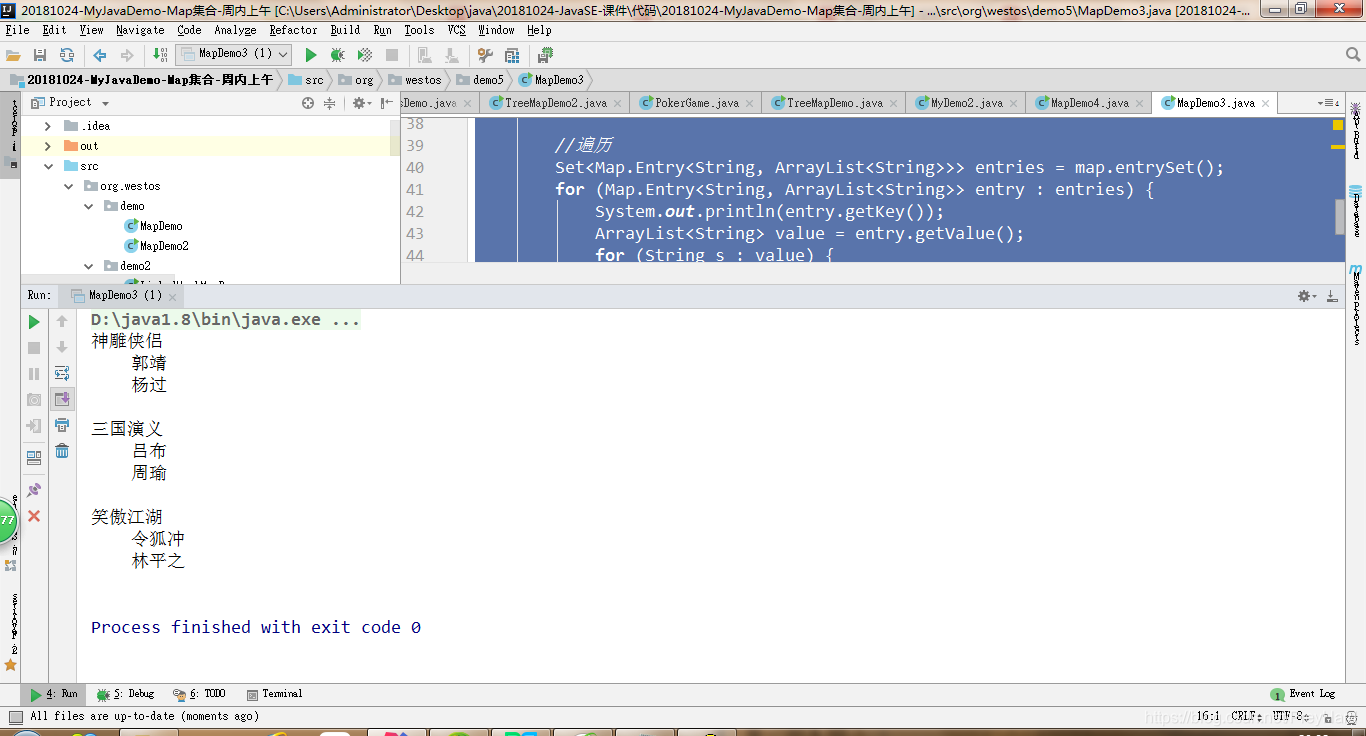Click the Collapse All icon in the Project panel
Viewport: 1366px width, 736px height.
[x=329, y=103]
